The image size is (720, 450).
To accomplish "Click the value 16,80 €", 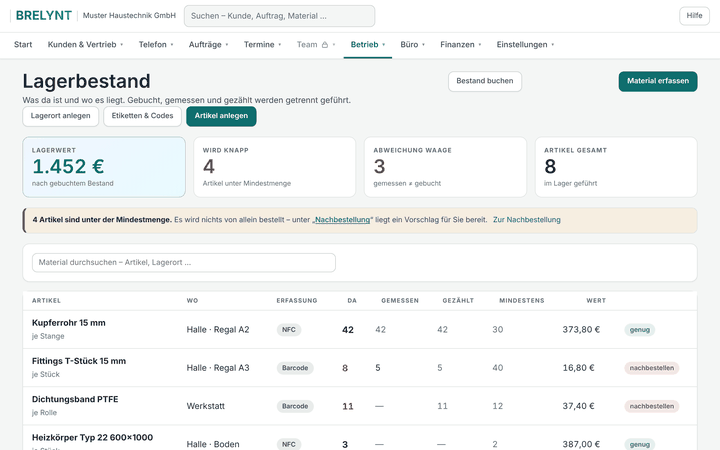I will point(579,368).
